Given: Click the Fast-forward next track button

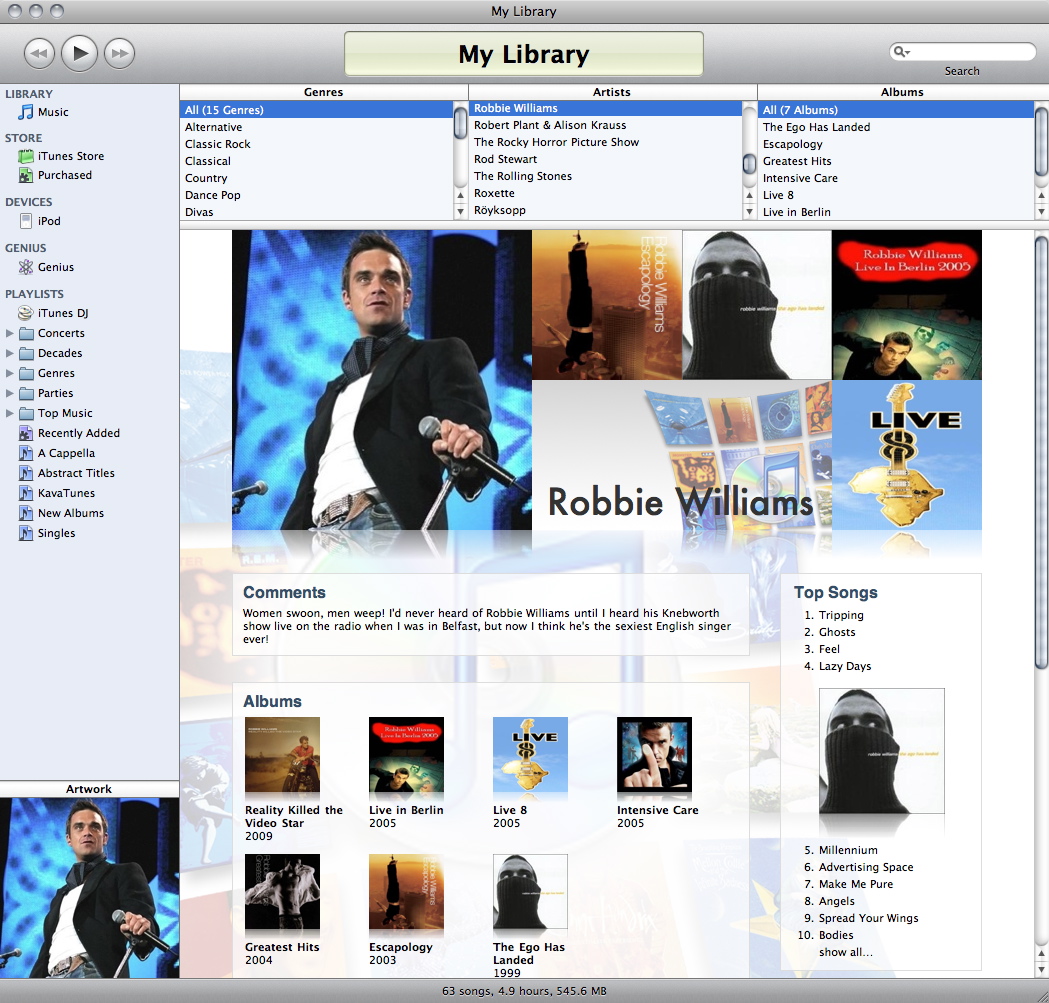Looking at the screenshot, I should tap(120, 54).
